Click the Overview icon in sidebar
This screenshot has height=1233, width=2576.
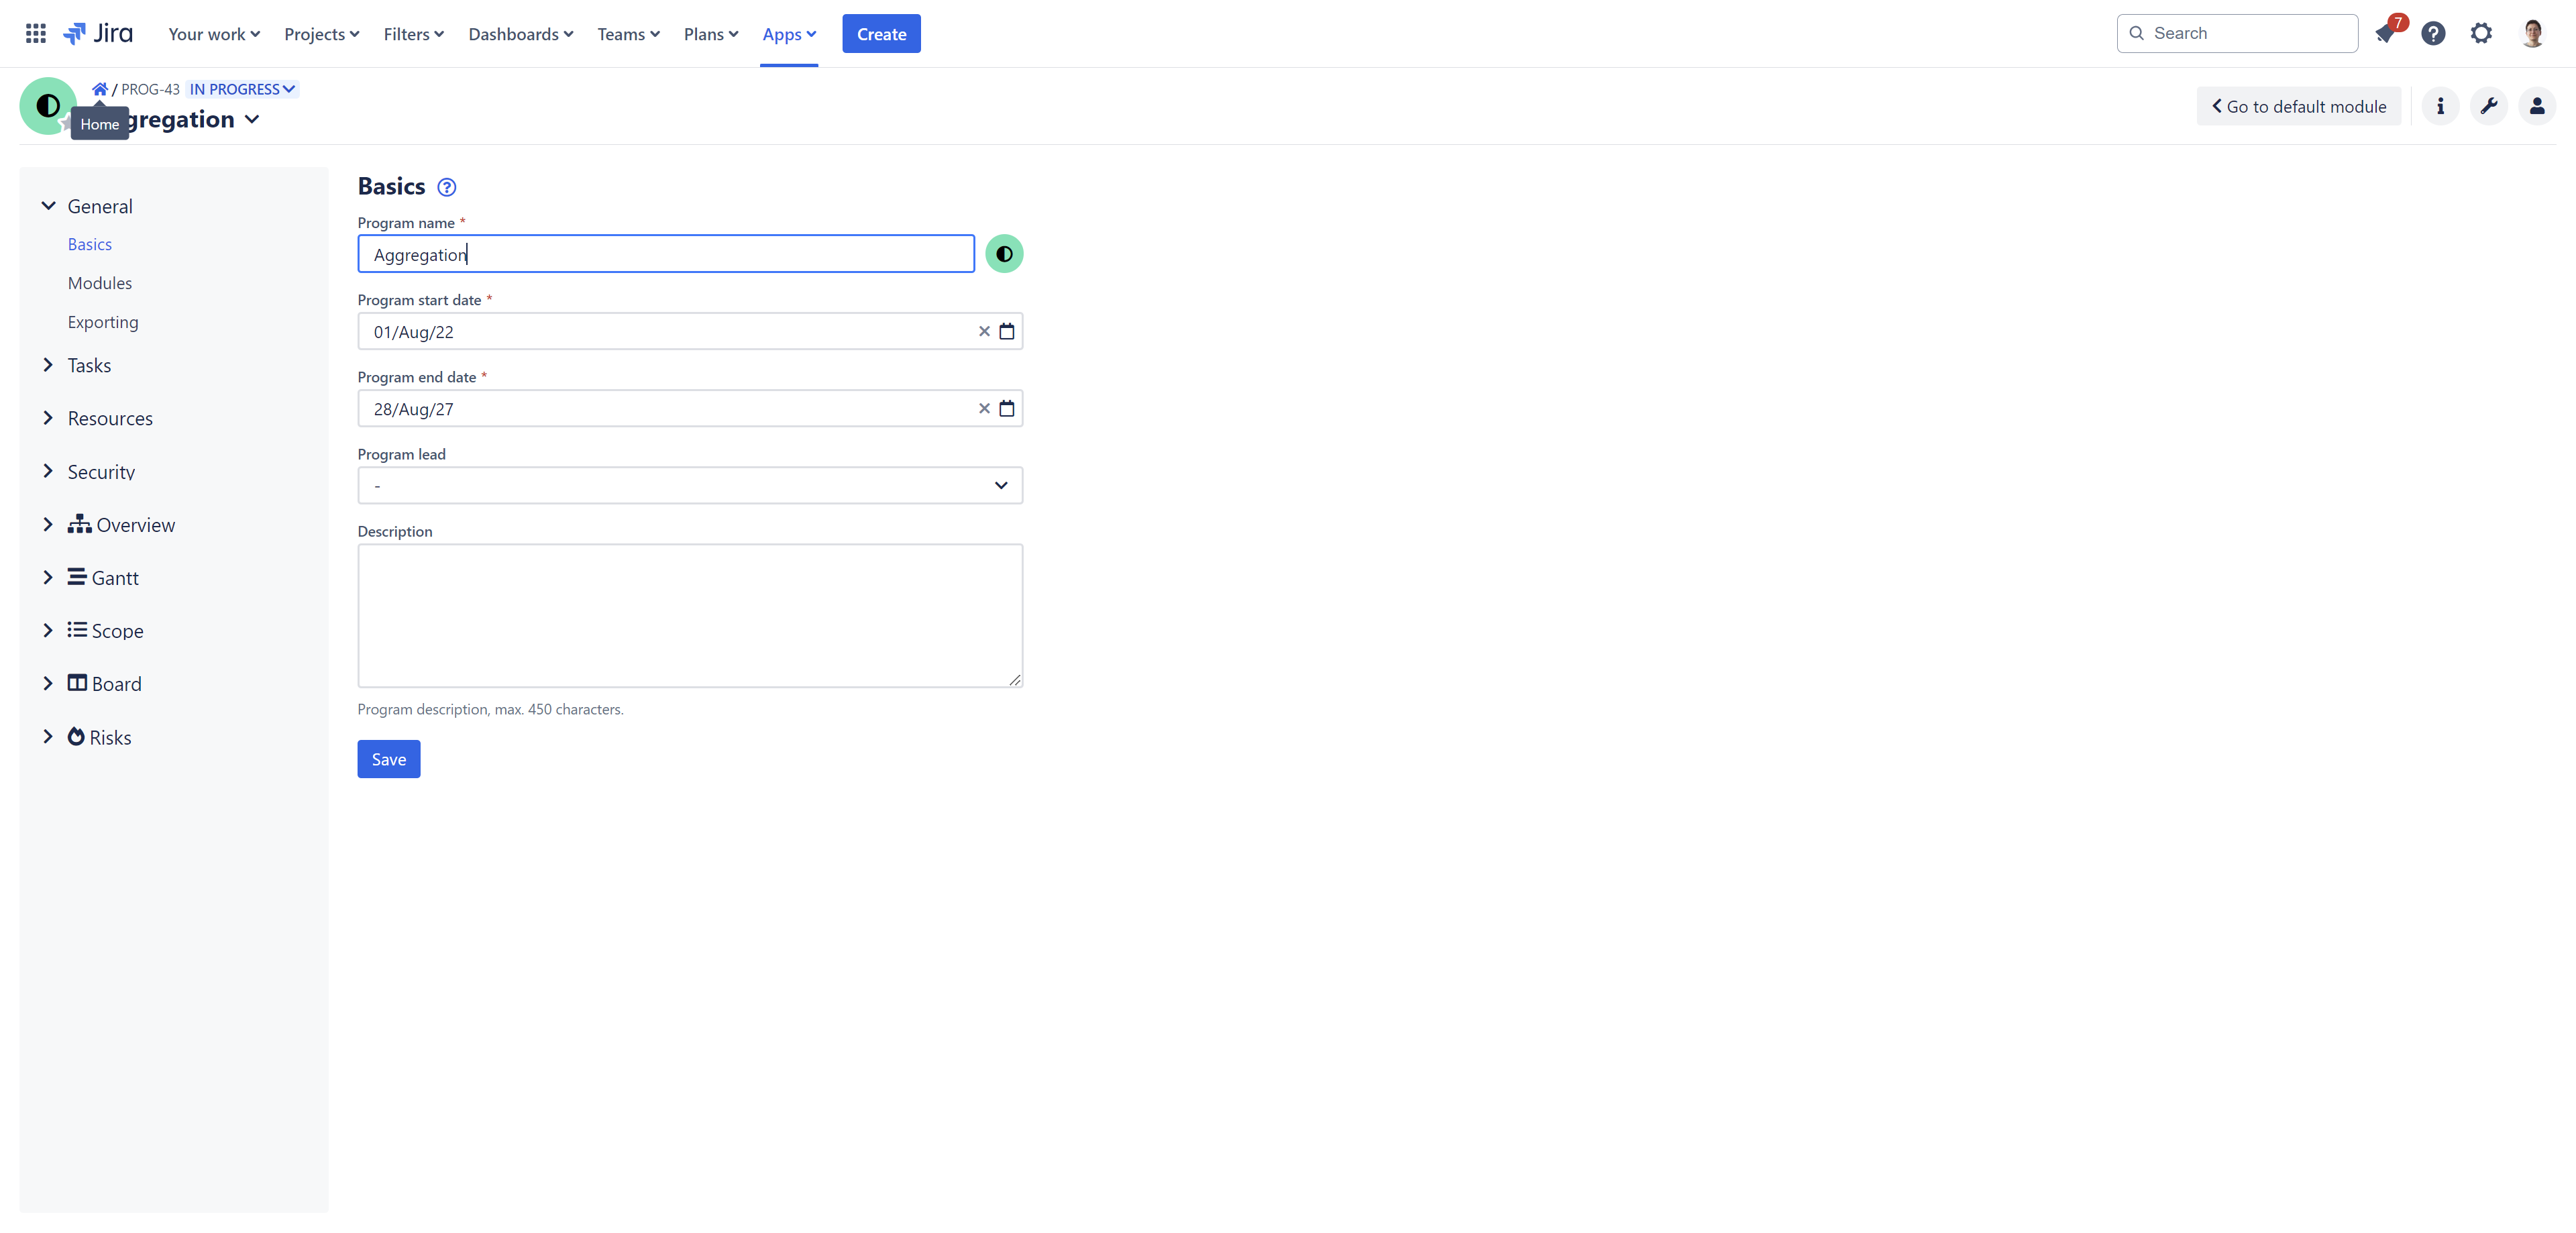tap(77, 524)
